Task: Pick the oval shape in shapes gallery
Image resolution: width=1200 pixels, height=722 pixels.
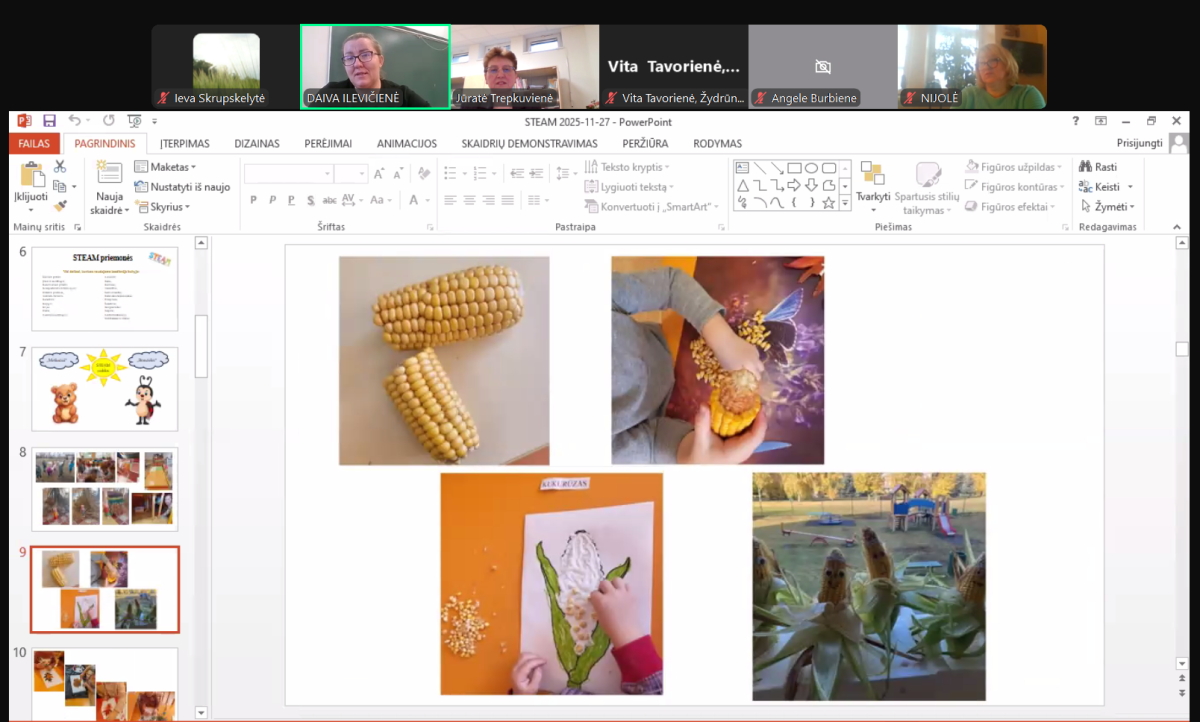Action: click(811, 168)
